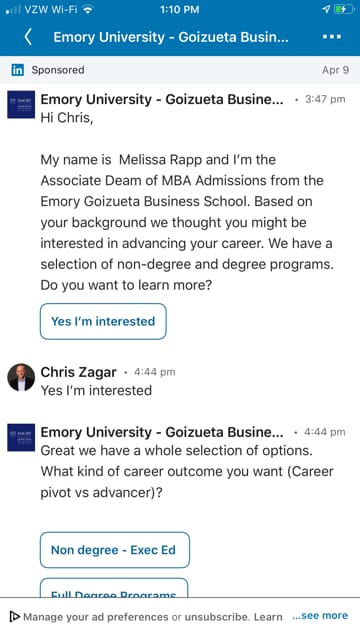Tap the conversation title in header
This screenshot has width=360, height=640.
(x=171, y=37)
